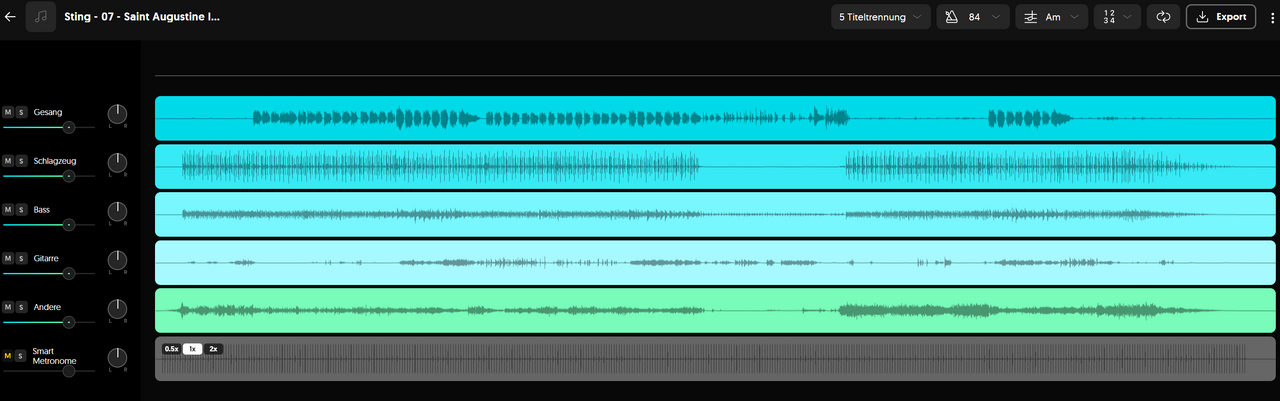Click the Schlagzeug track label

(55, 161)
